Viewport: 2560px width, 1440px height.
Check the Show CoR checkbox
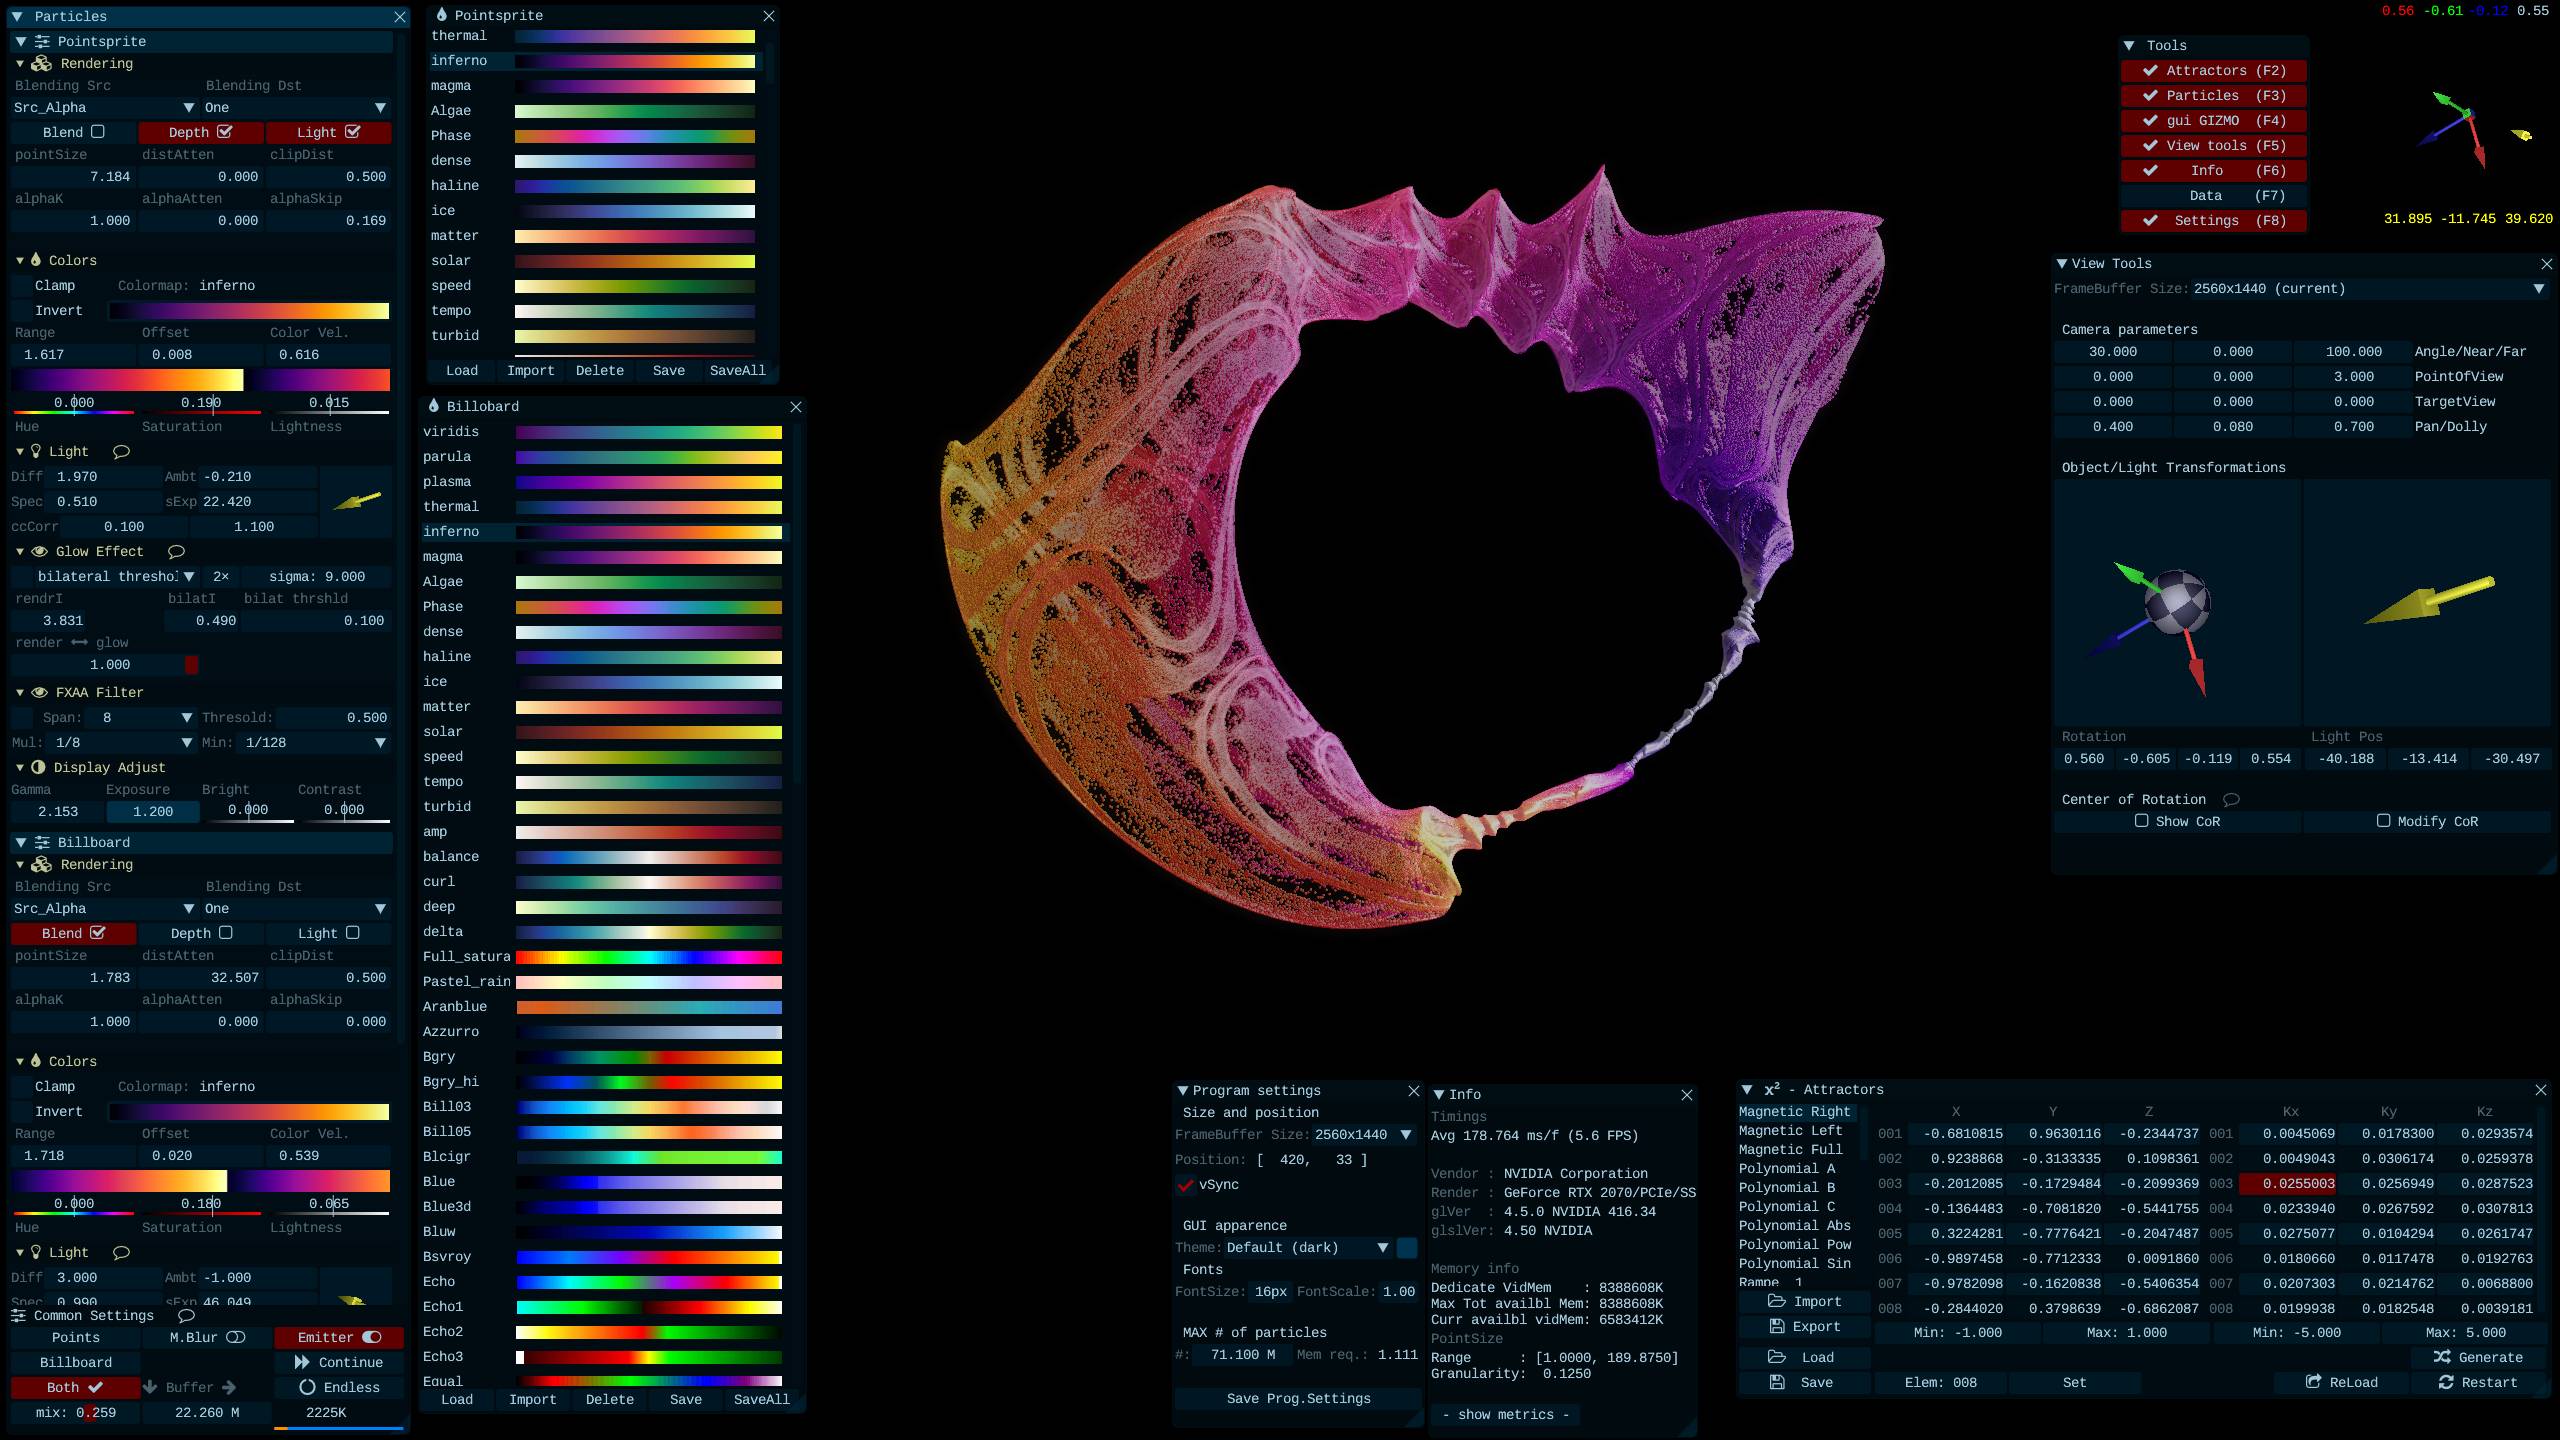coord(2141,821)
